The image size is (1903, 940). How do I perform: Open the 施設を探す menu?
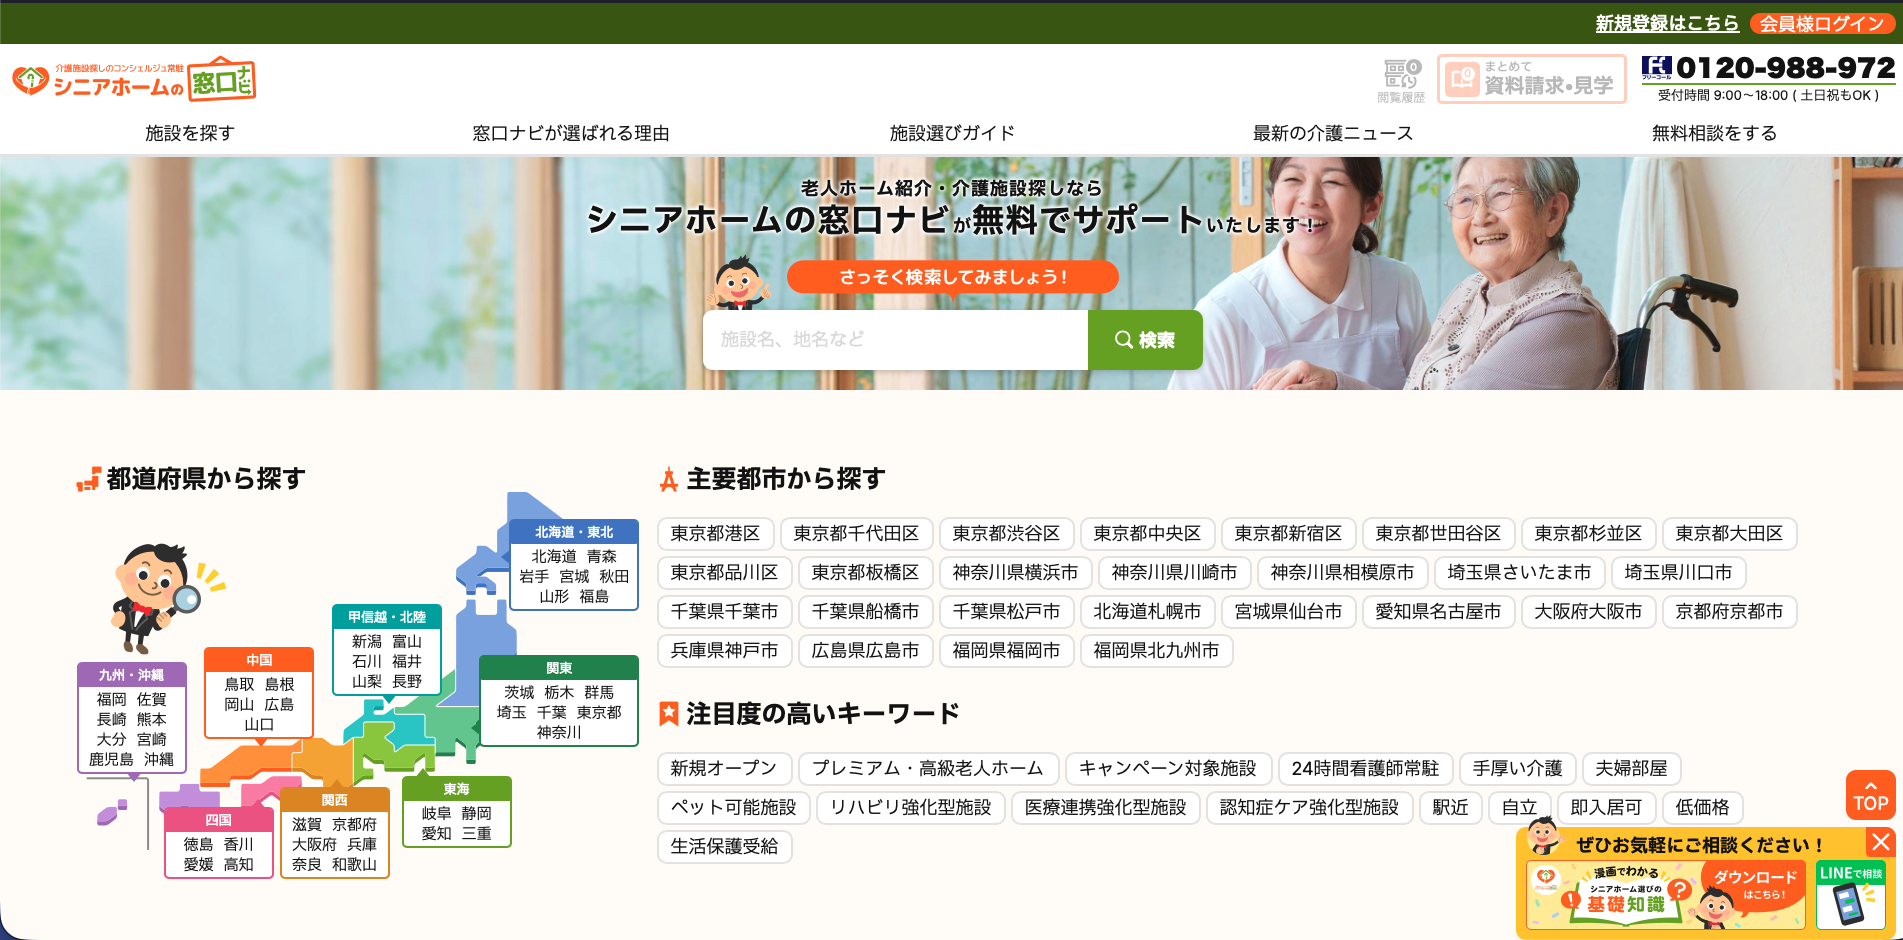(x=189, y=133)
